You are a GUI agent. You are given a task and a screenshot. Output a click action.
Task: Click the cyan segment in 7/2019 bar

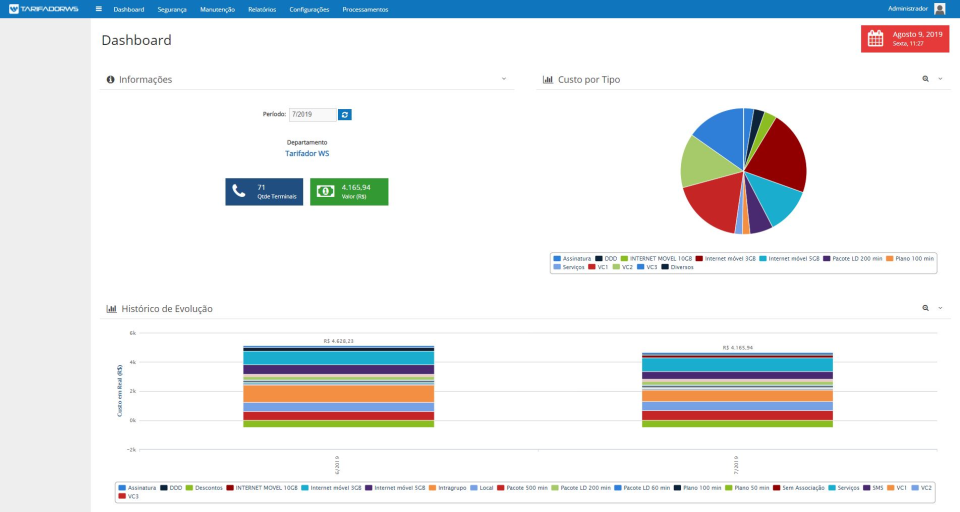coord(737,365)
